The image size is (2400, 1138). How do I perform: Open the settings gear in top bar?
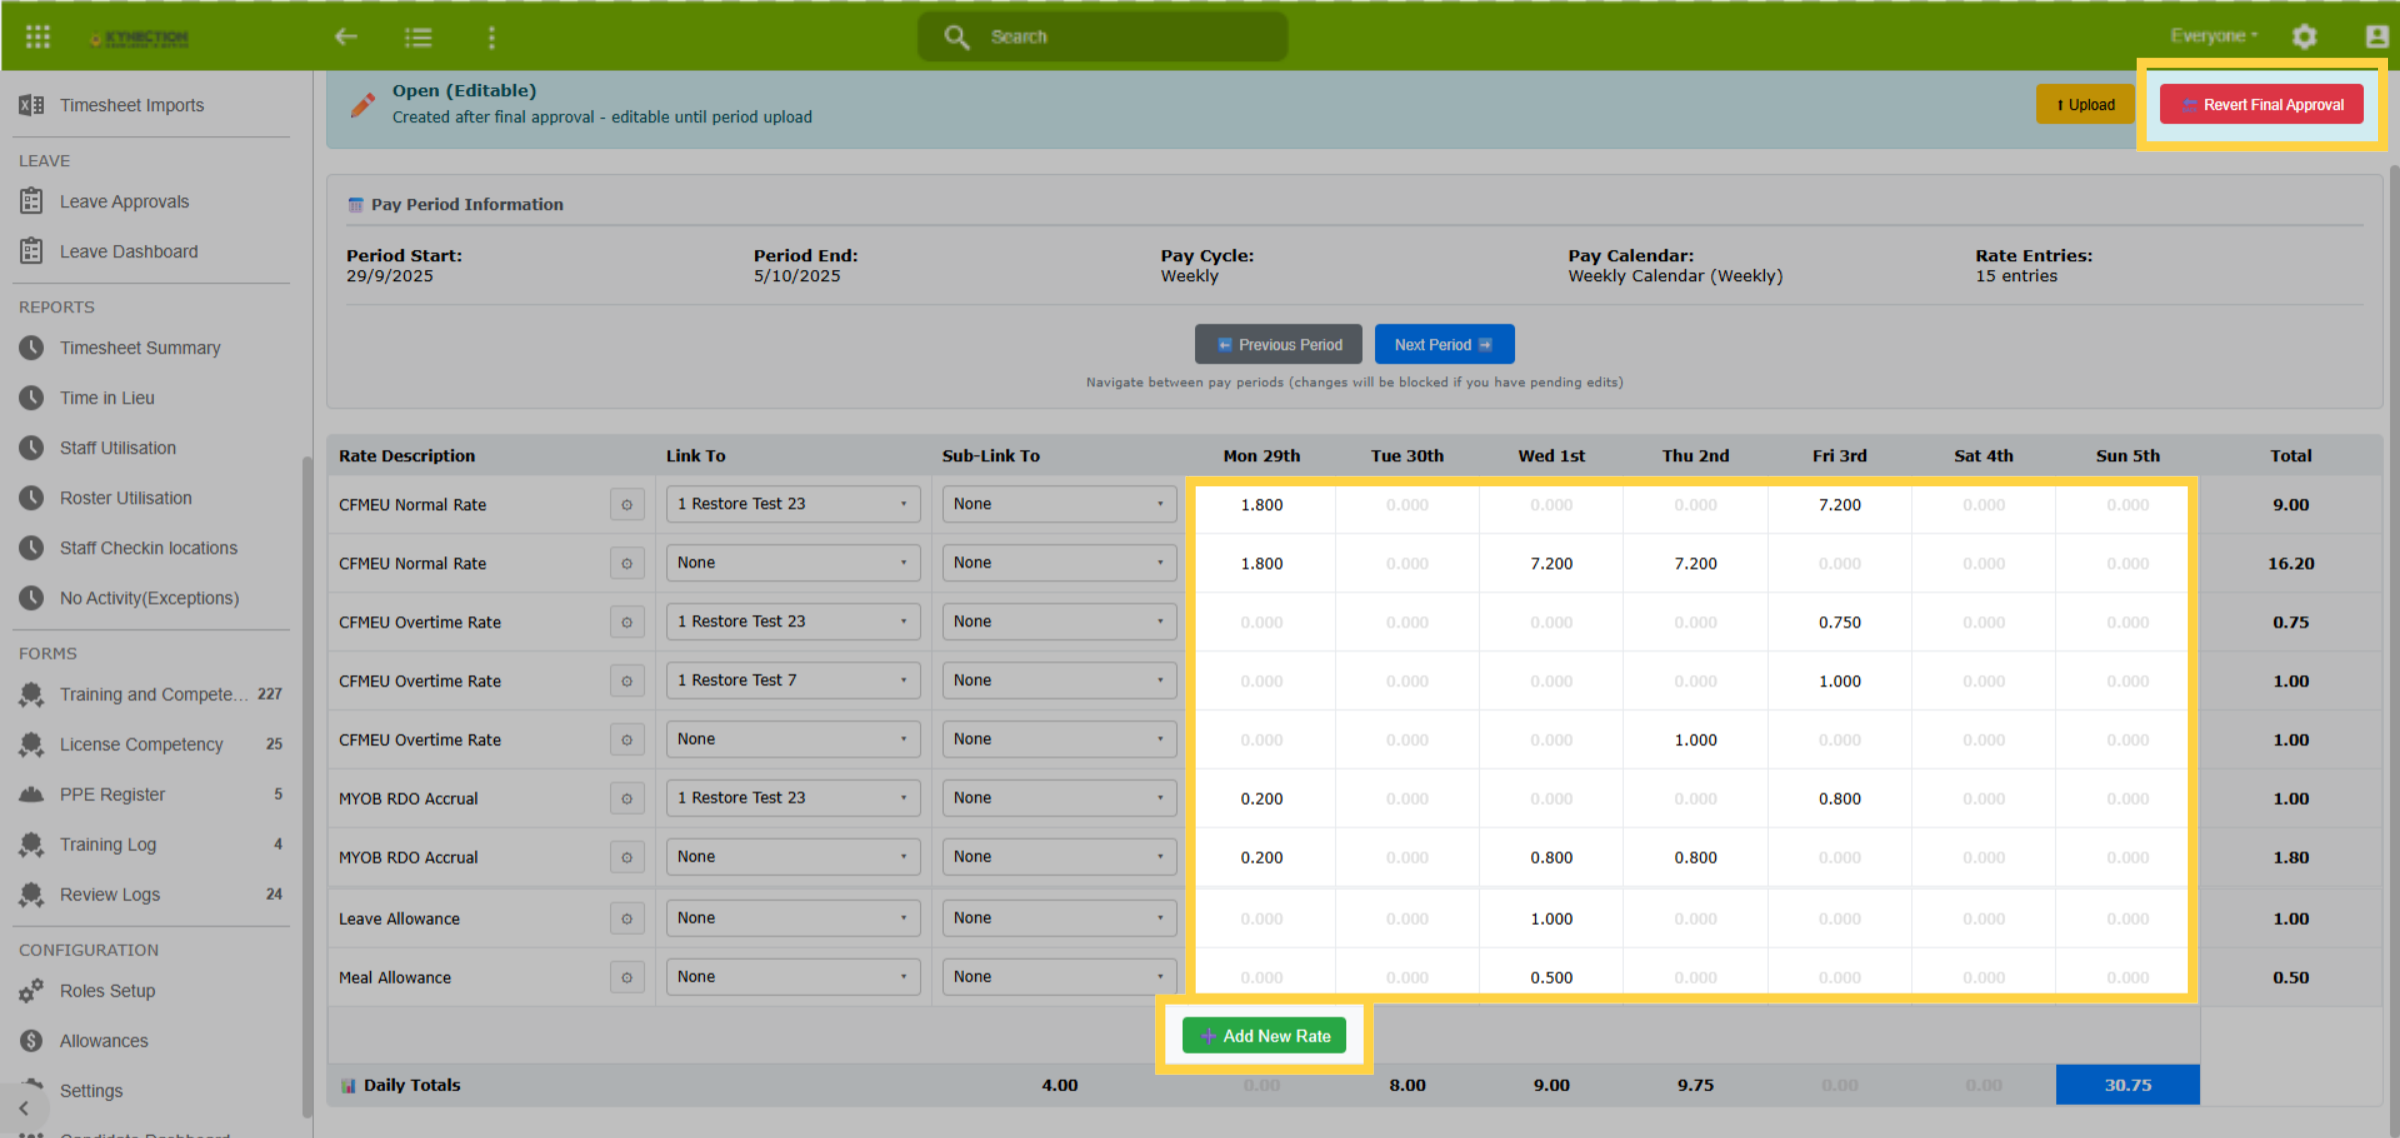2304,37
